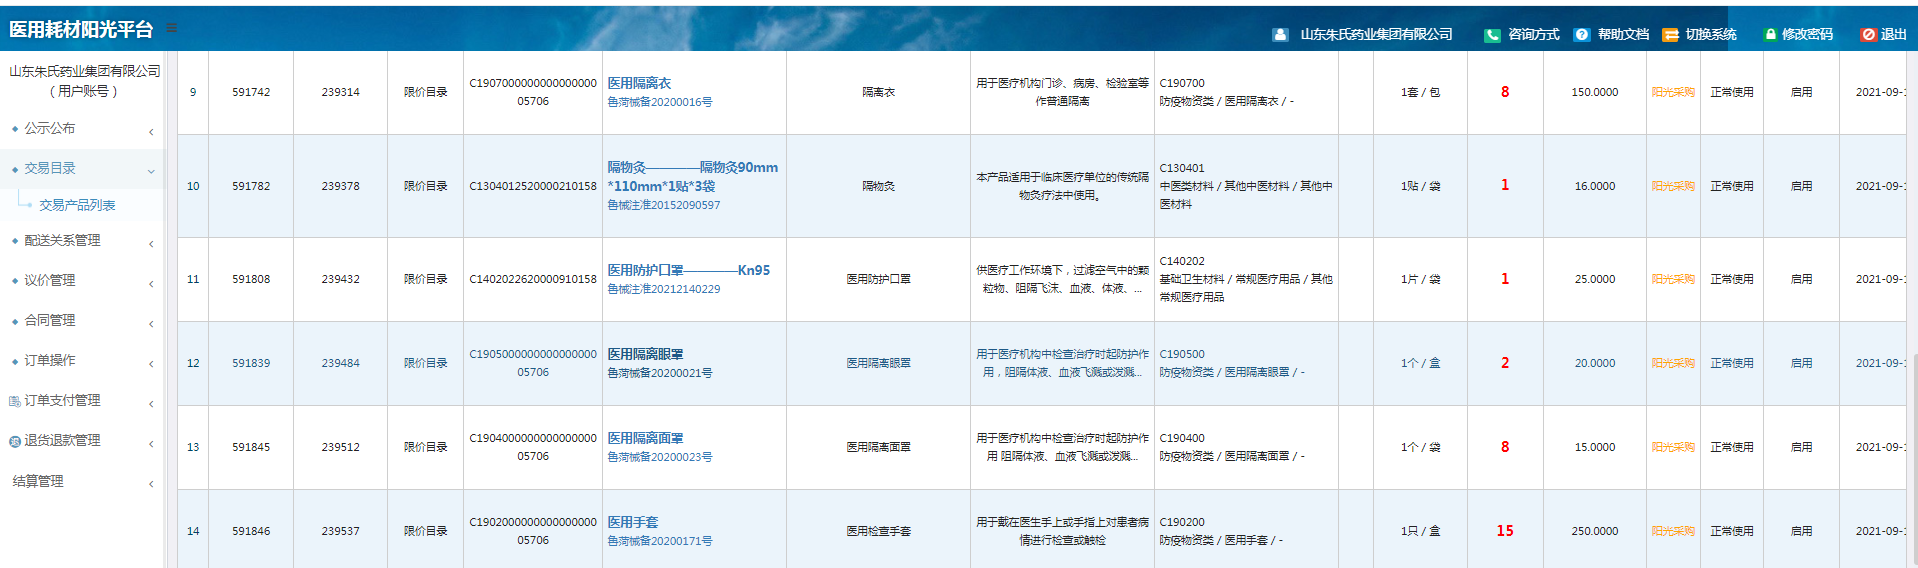Image resolution: width=1918 pixels, height=568 pixels.
Task: Open the 医用隔离衣 product link
Action: [x=639, y=83]
